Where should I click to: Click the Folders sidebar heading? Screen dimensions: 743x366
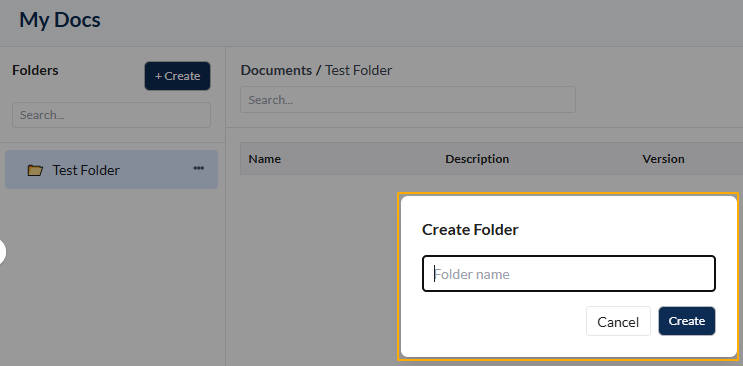click(35, 70)
